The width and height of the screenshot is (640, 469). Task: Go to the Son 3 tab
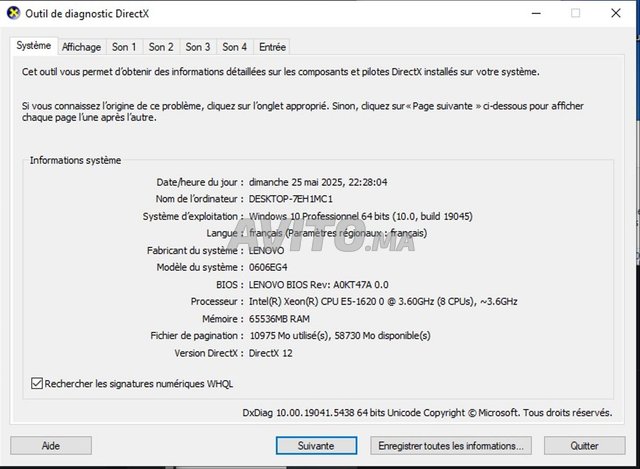198,47
